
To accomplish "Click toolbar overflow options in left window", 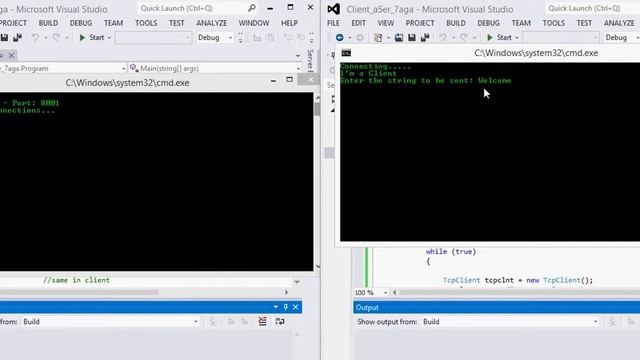I will pos(311,38).
